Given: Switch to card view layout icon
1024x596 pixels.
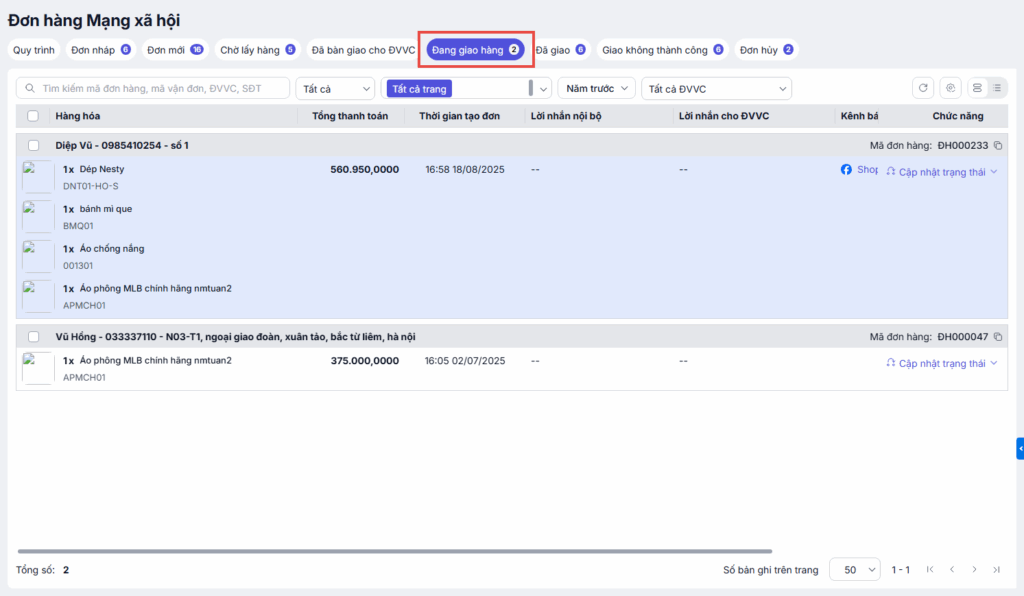Looking at the screenshot, I should [977, 88].
